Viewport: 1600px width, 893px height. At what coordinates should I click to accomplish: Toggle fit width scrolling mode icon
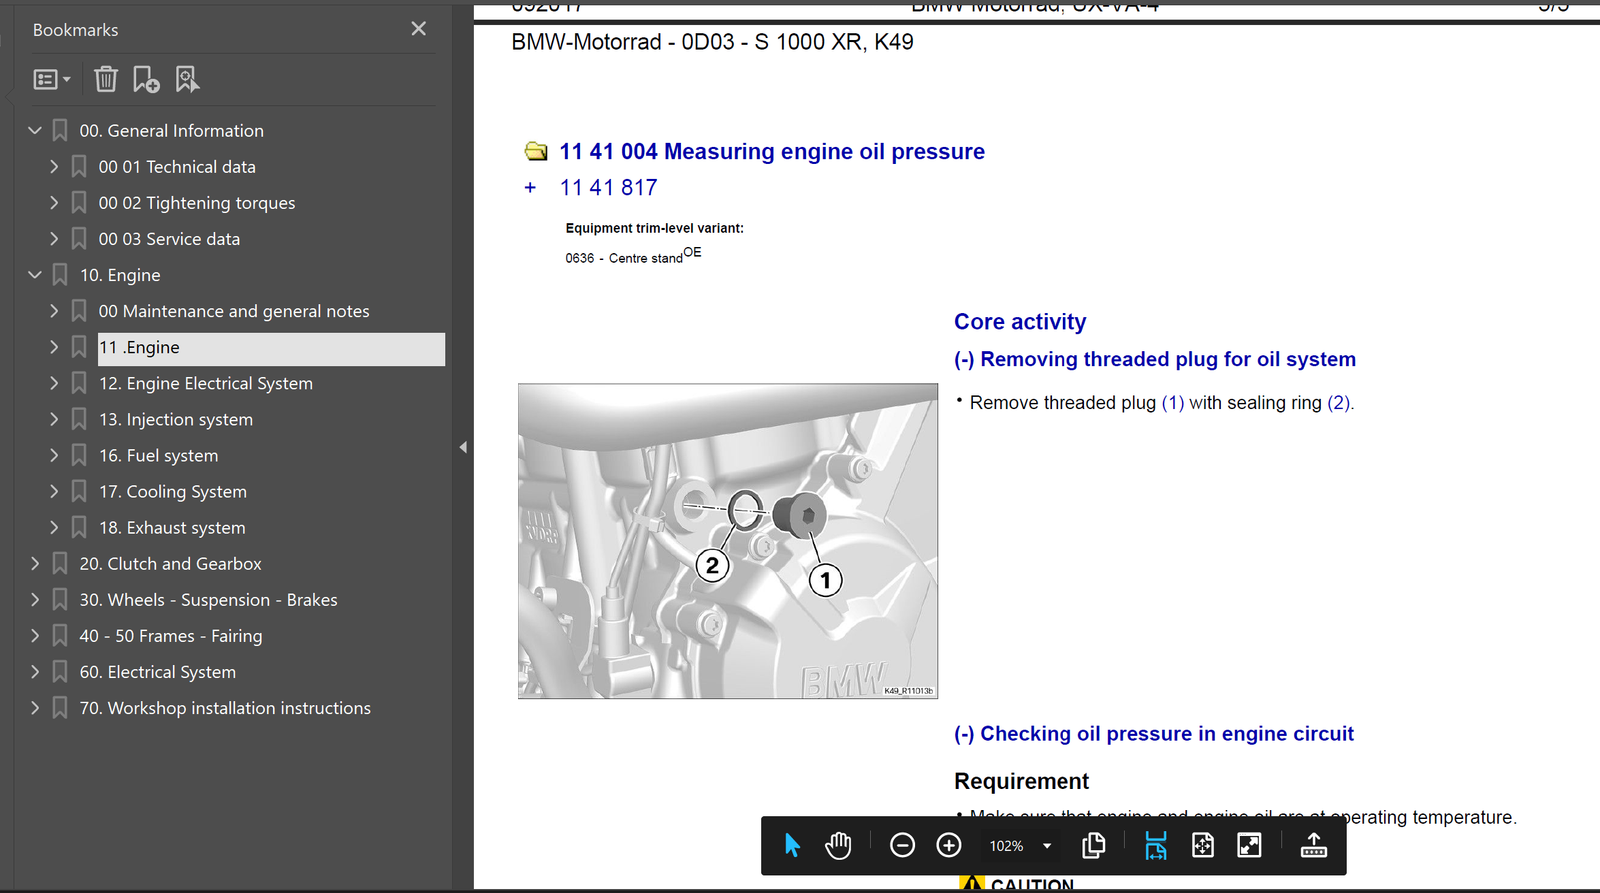[x=1156, y=846]
